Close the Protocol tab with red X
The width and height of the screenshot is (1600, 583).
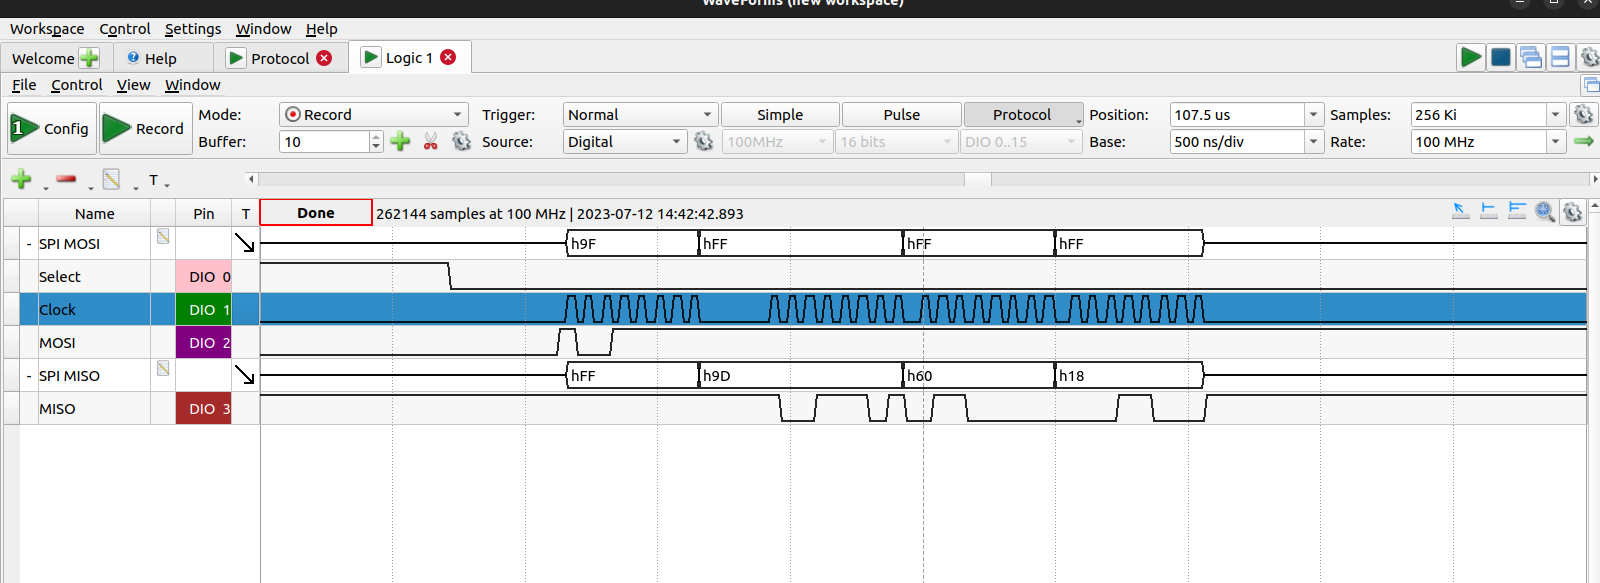click(x=324, y=58)
